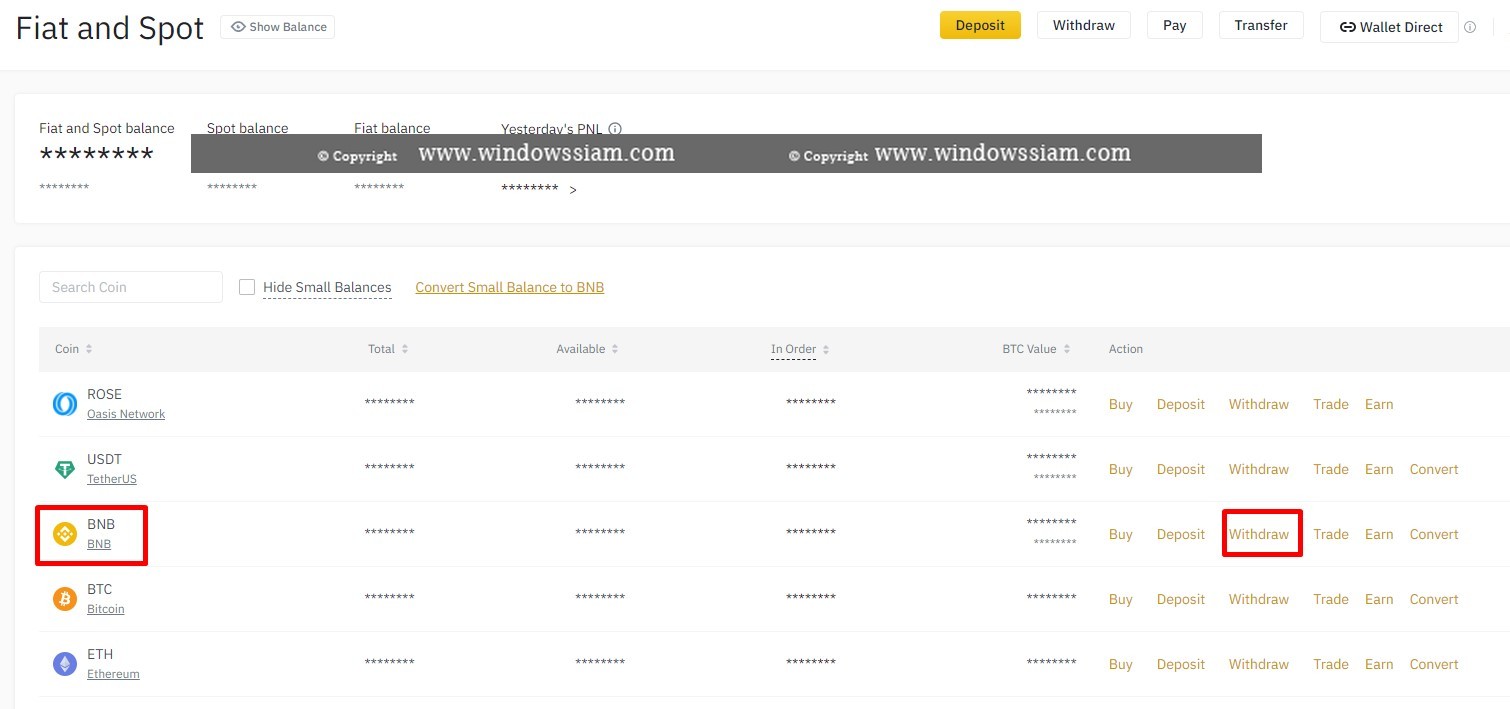Open the Oasis Network link
The image size is (1510, 709).
126,414
